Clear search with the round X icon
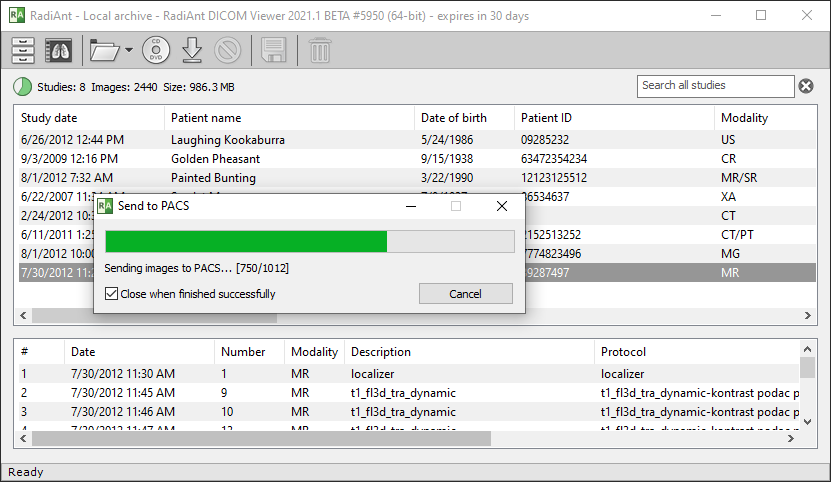The image size is (831, 482). point(806,86)
